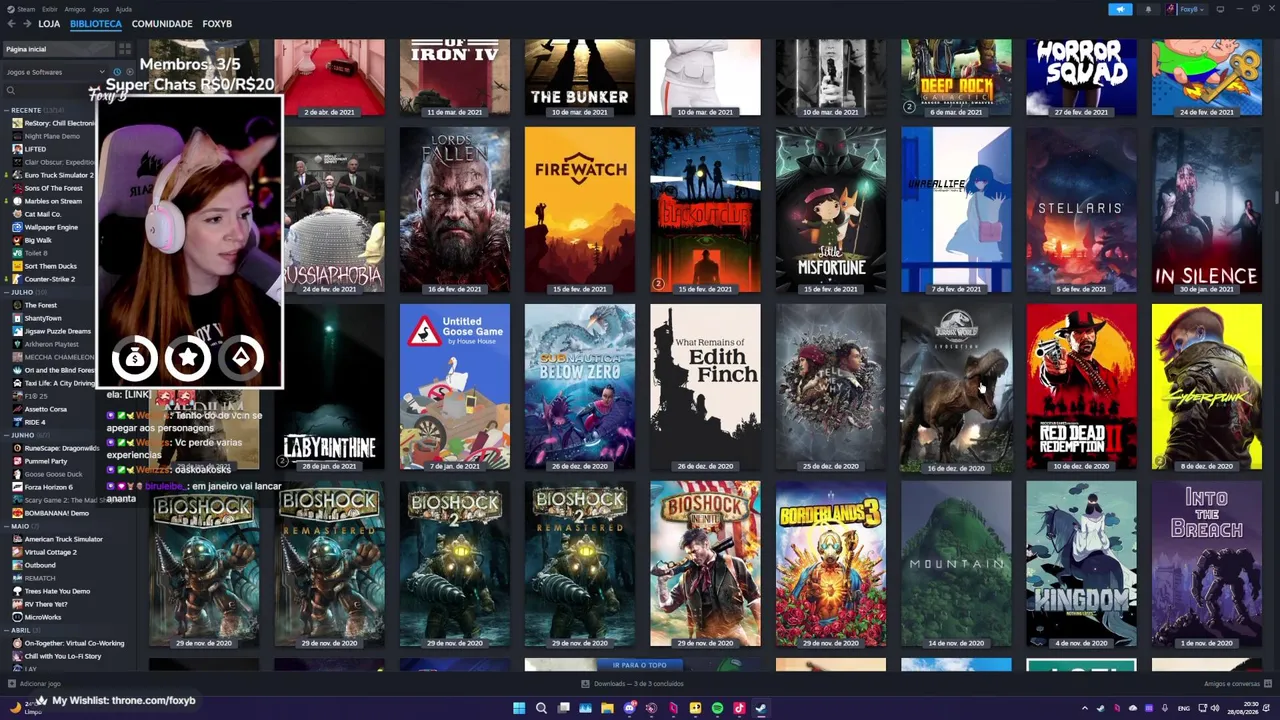Select Sons Of The Forest in sidebar
The height and width of the screenshot is (720, 1280).
54,188
